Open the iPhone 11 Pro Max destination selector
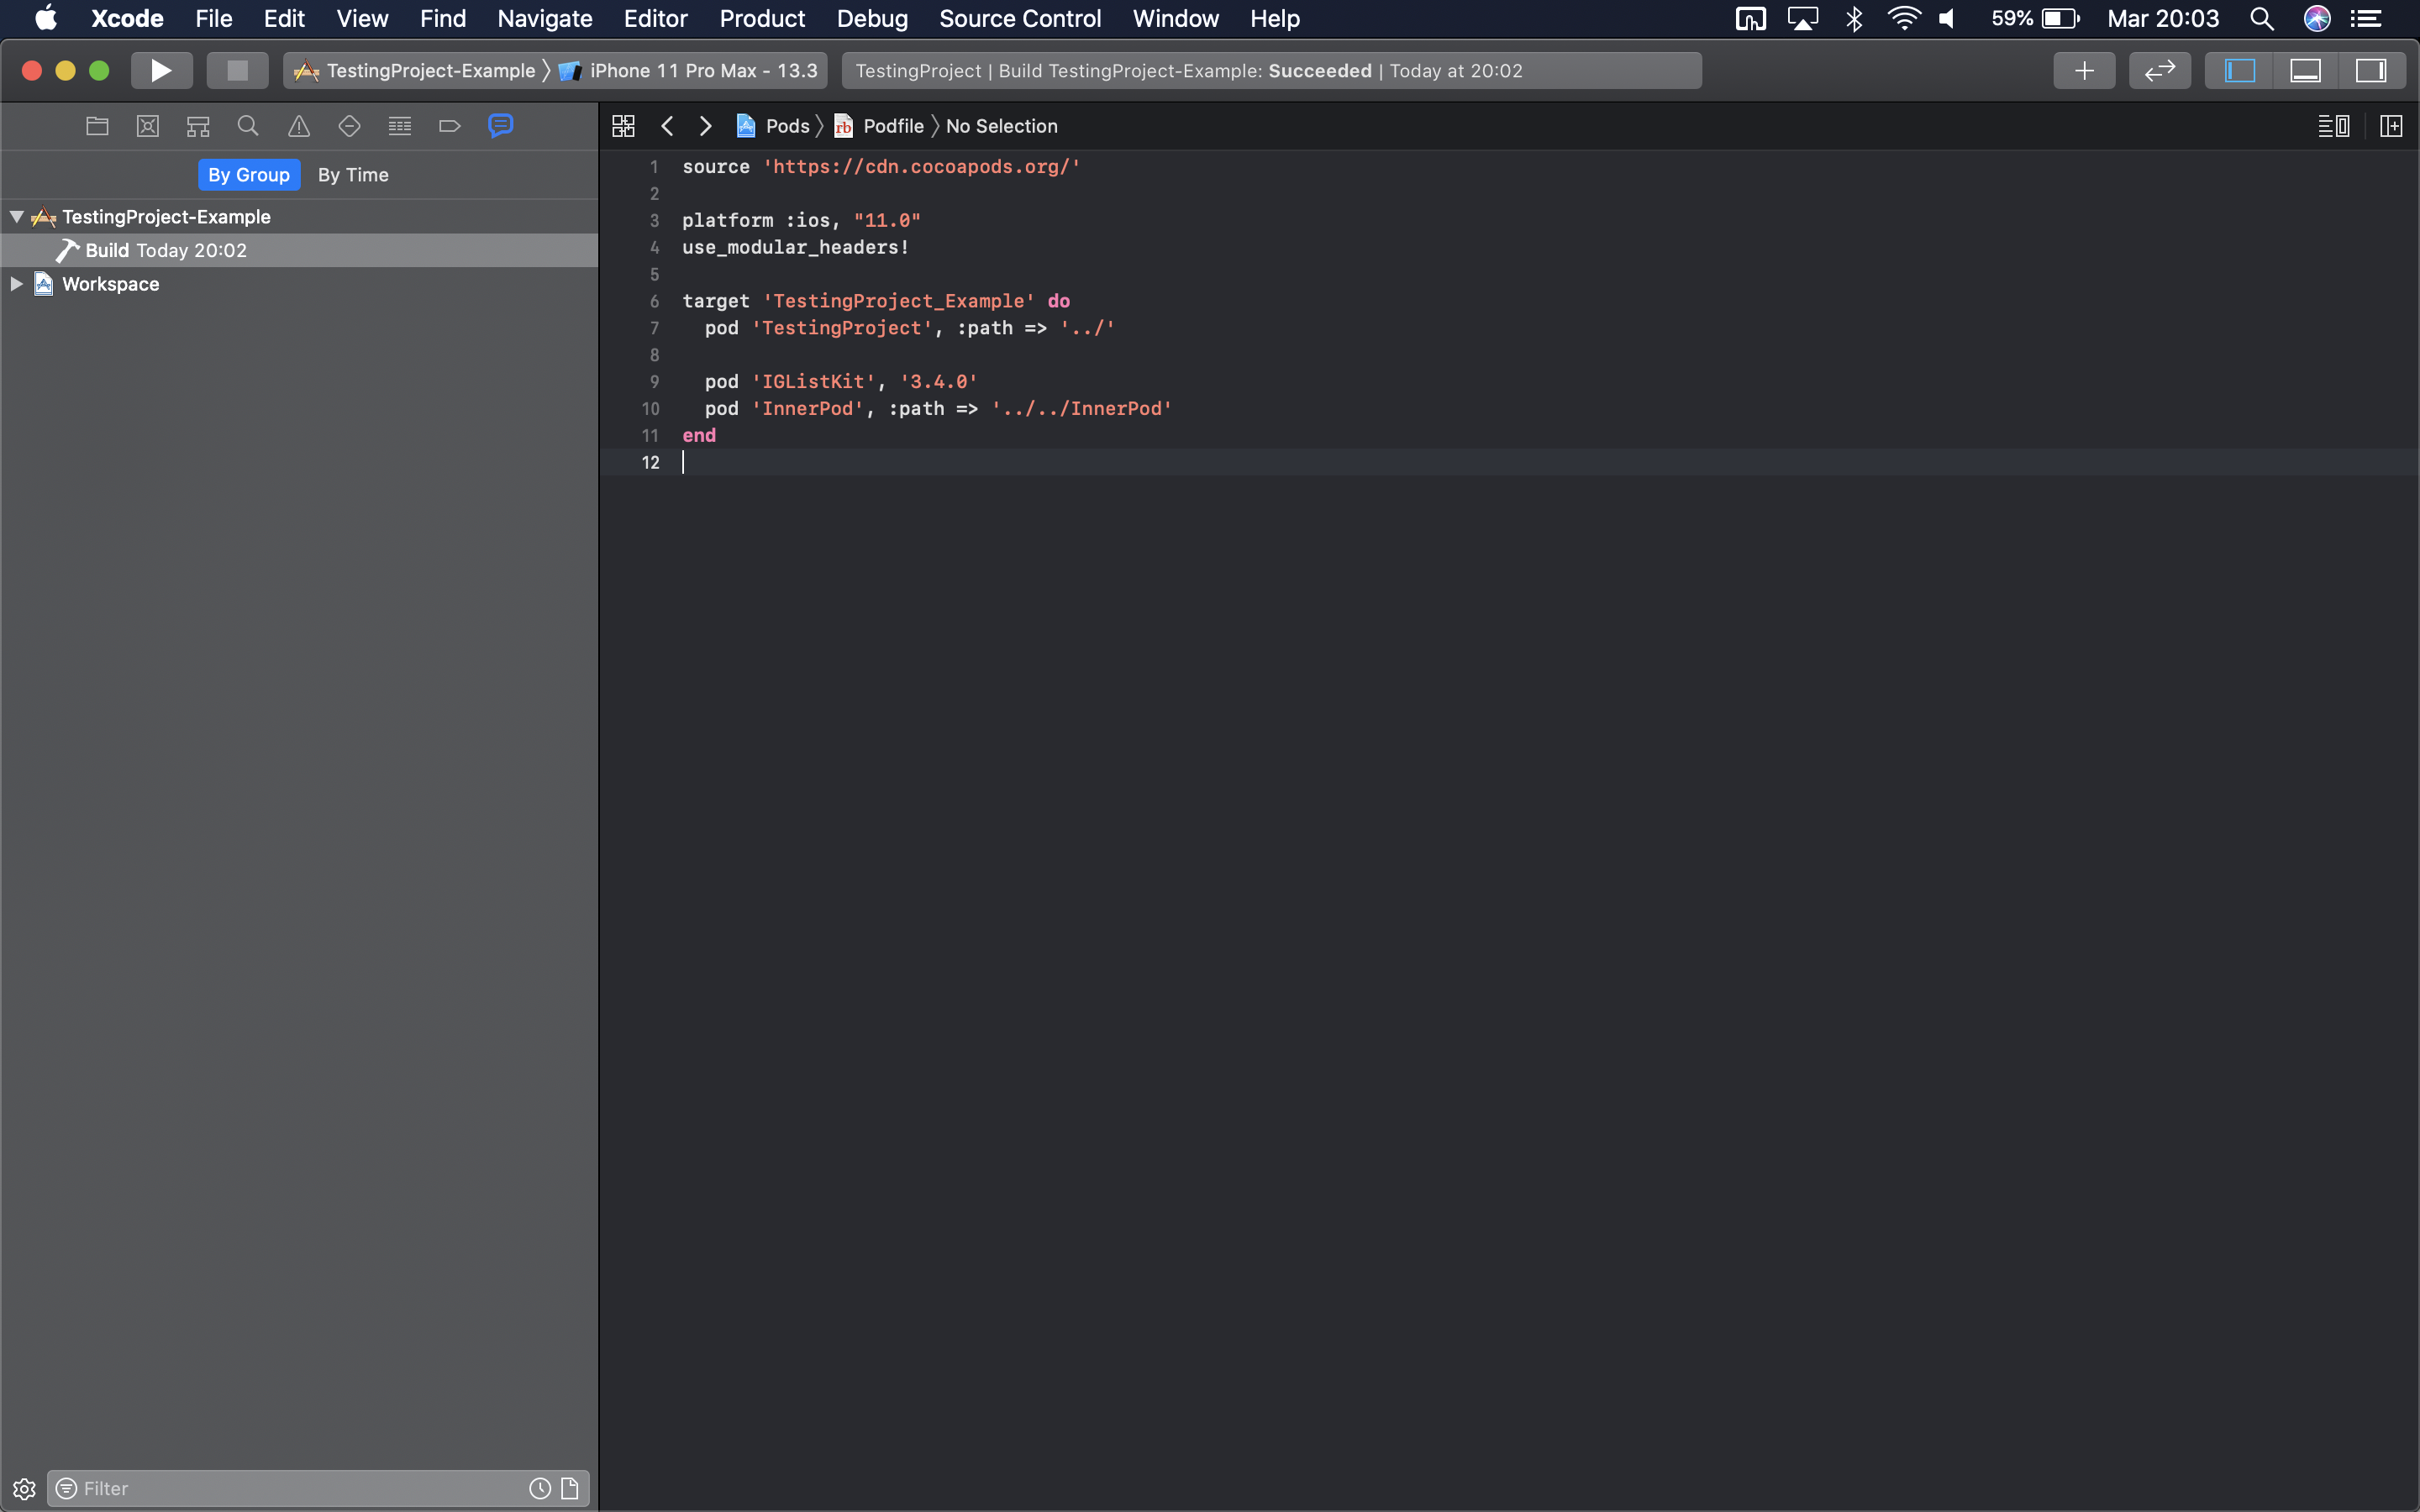2420x1512 pixels. (702, 71)
